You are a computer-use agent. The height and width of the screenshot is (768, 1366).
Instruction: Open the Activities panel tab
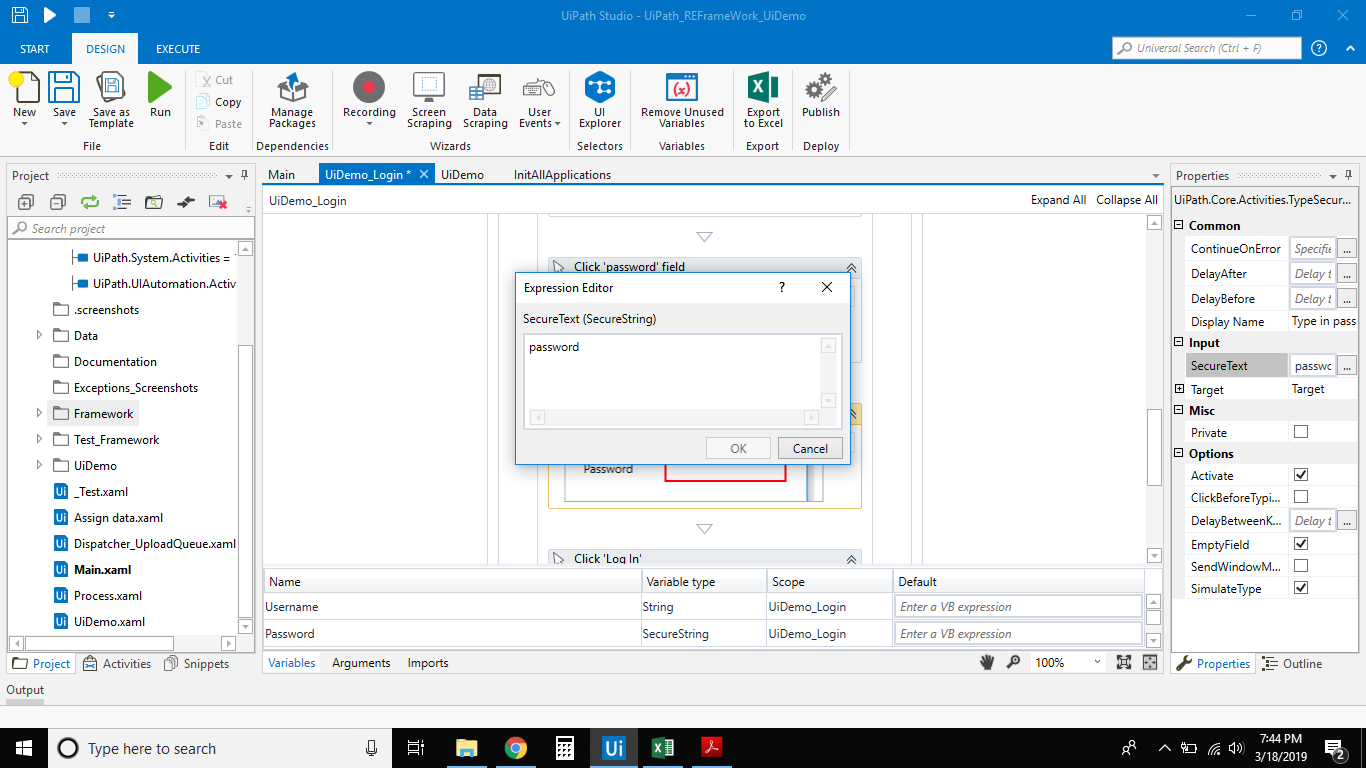[117, 663]
